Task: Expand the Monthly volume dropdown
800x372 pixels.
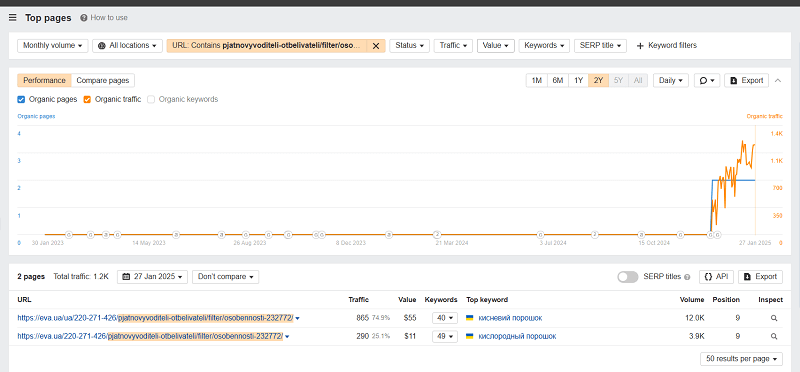Action: point(53,45)
